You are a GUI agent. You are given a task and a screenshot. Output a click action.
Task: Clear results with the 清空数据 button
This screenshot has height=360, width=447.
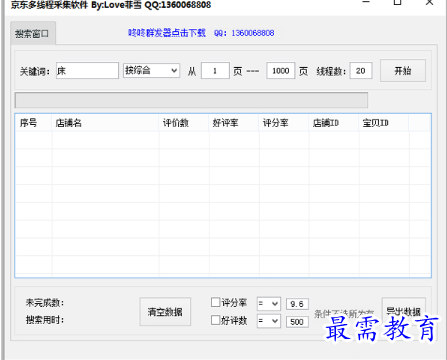[x=165, y=312]
